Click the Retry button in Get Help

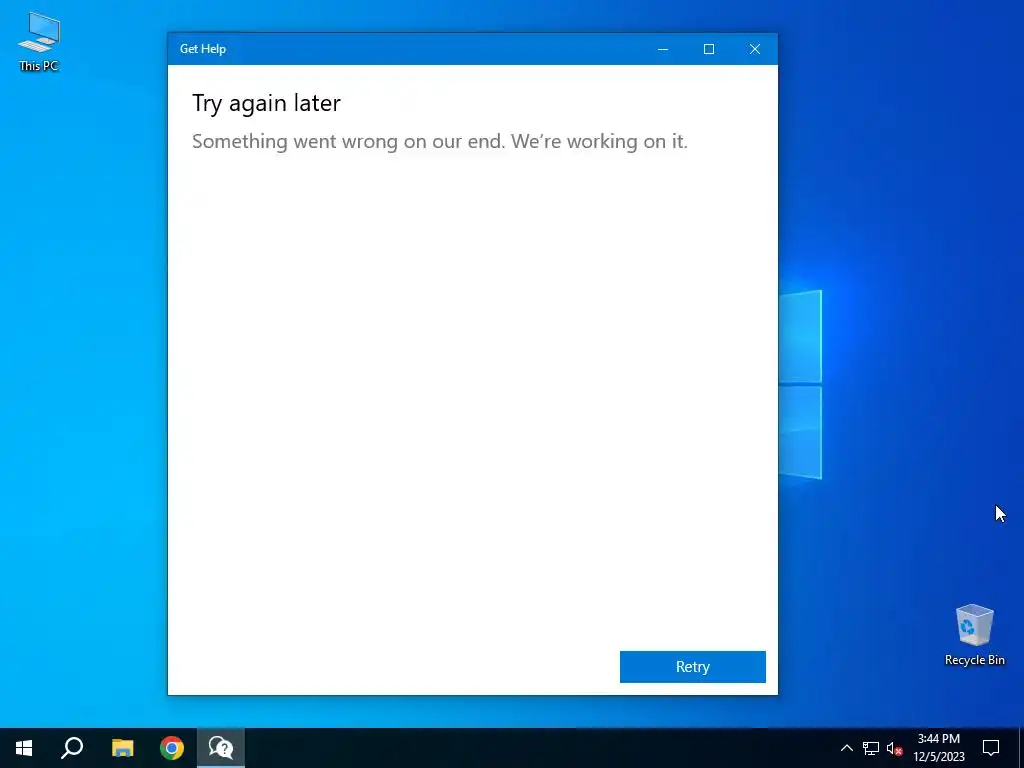tap(692, 667)
